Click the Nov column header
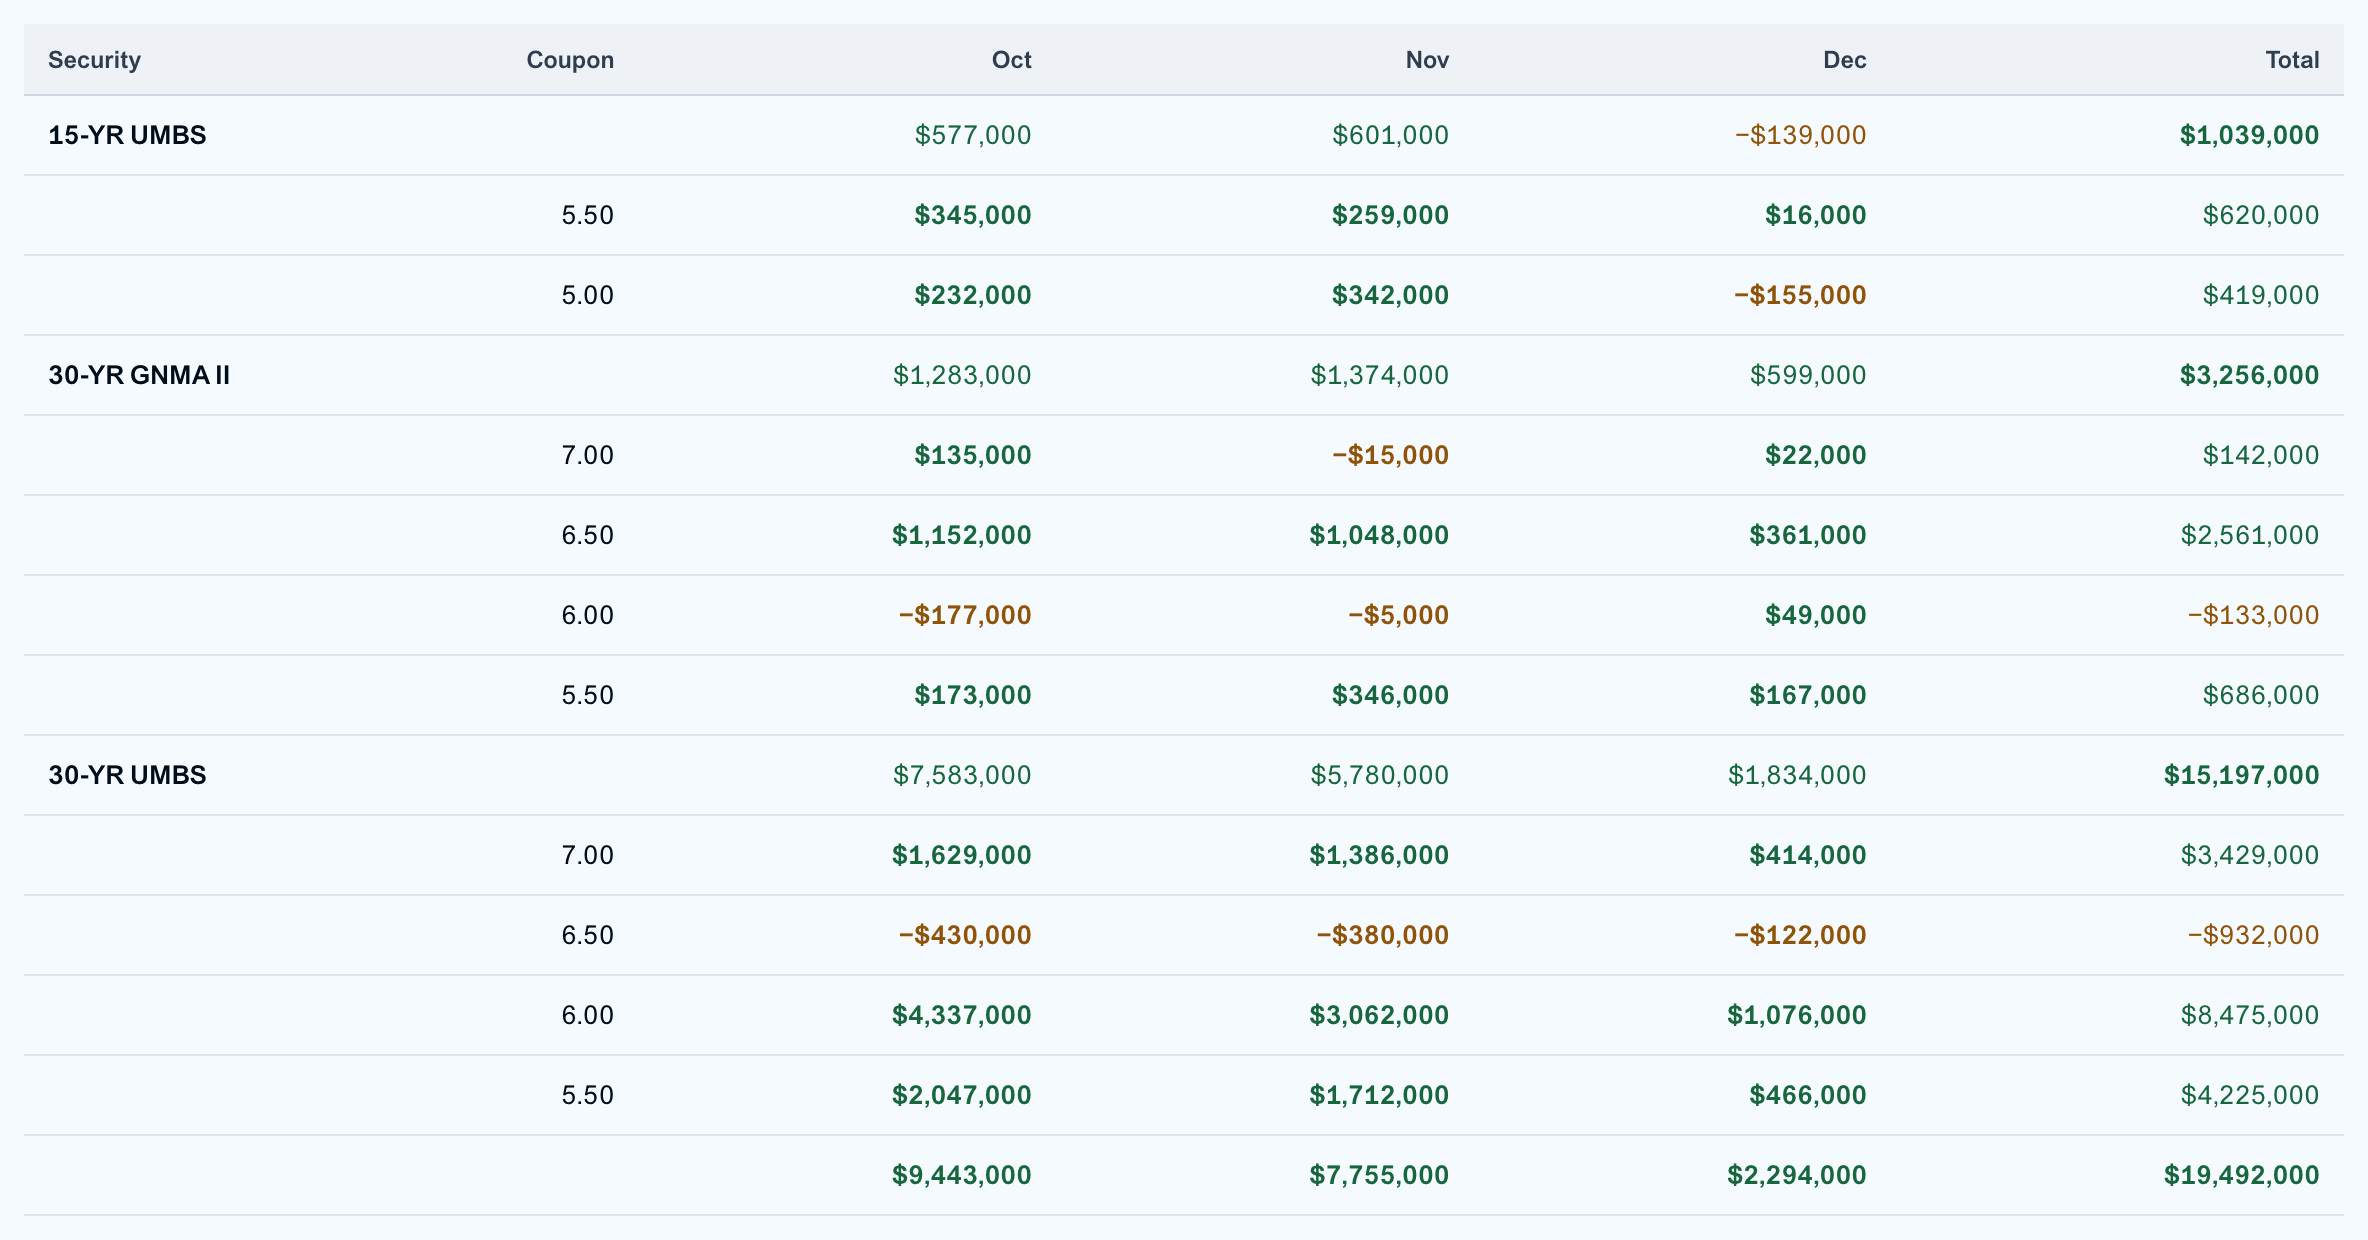Image resolution: width=2368 pixels, height=1240 pixels. click(1427, 60)
